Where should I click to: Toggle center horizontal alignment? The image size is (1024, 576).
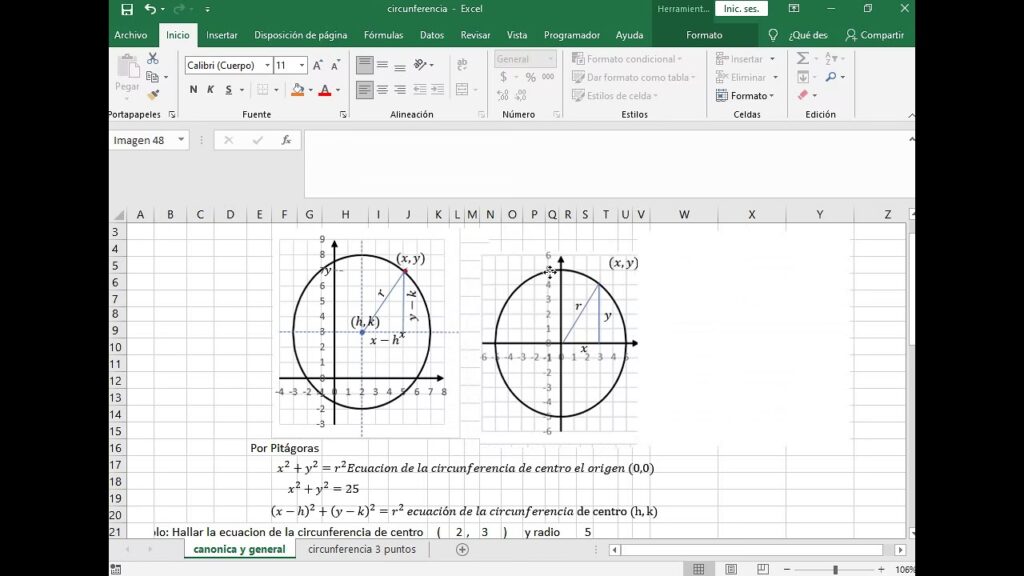[382, 90]
